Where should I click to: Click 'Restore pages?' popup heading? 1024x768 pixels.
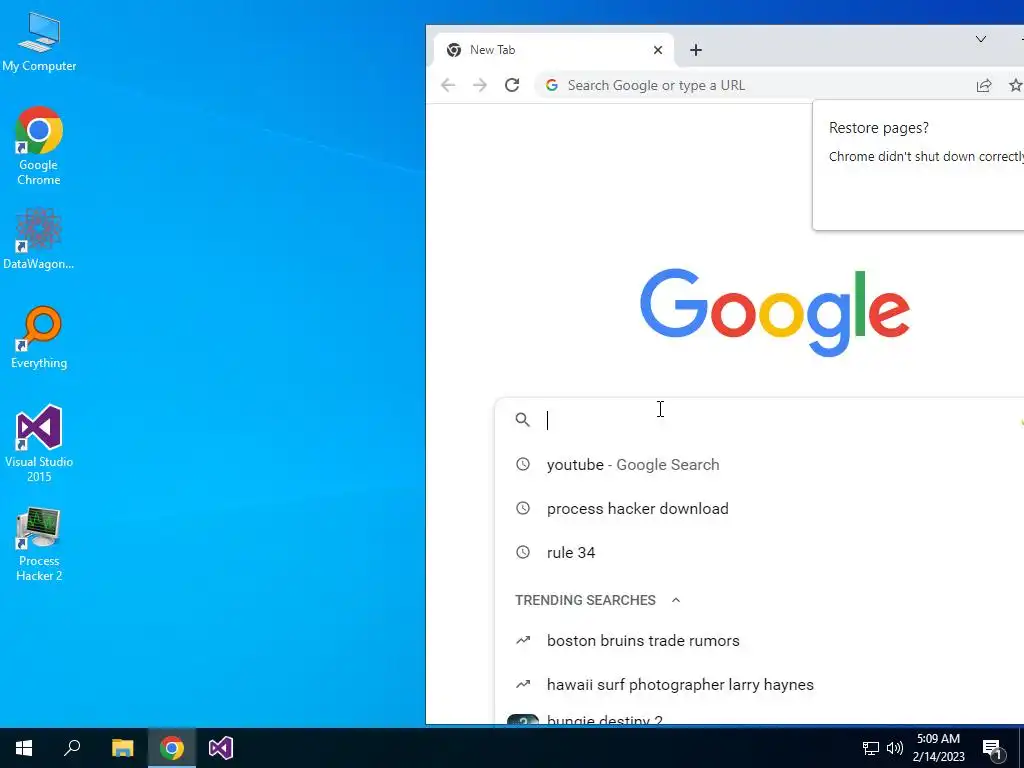[878, 127]
